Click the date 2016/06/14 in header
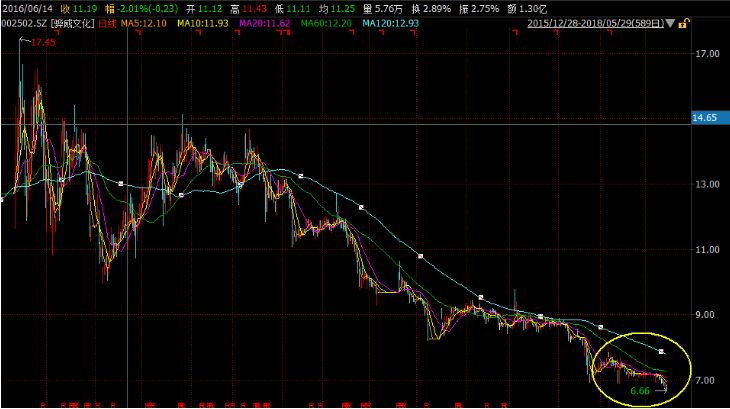 27,8
